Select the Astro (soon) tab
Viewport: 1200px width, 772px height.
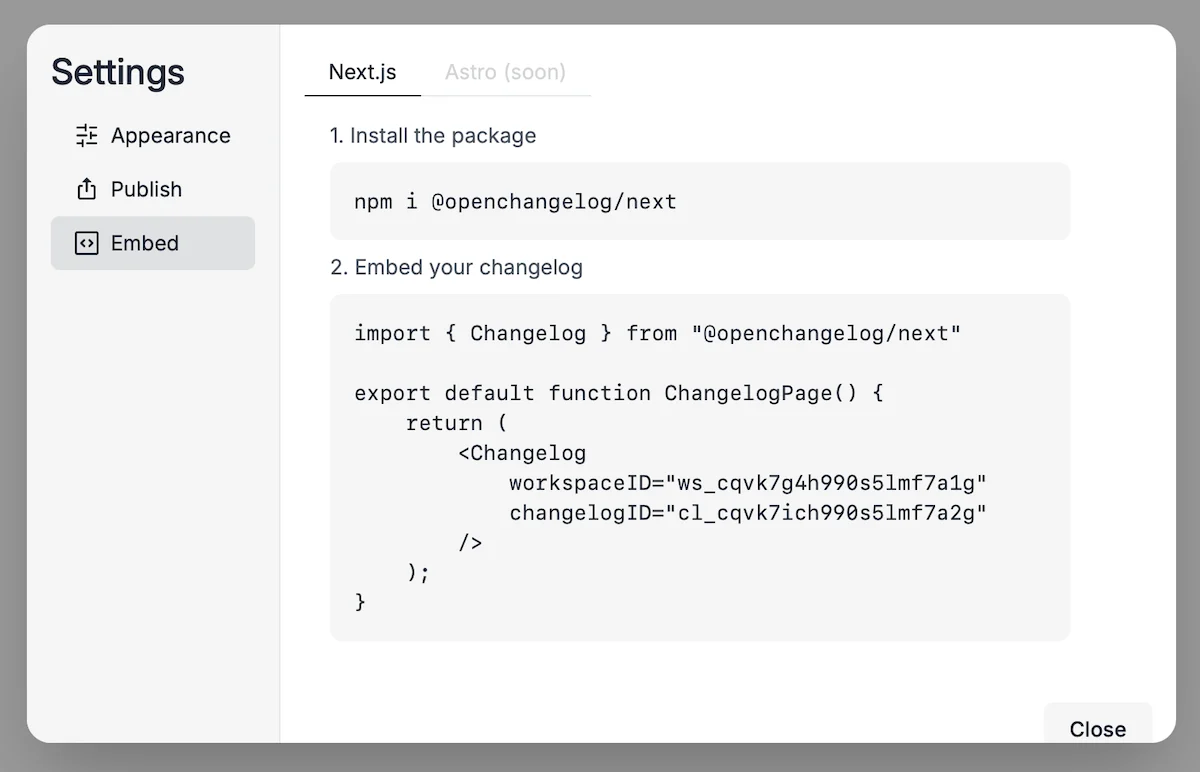point(505,72)
